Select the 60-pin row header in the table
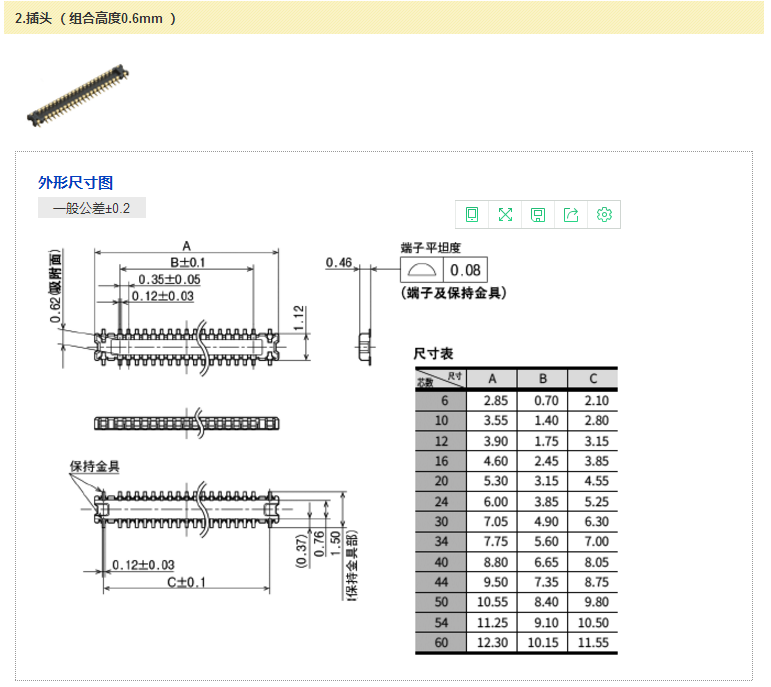 coord(441,643)
